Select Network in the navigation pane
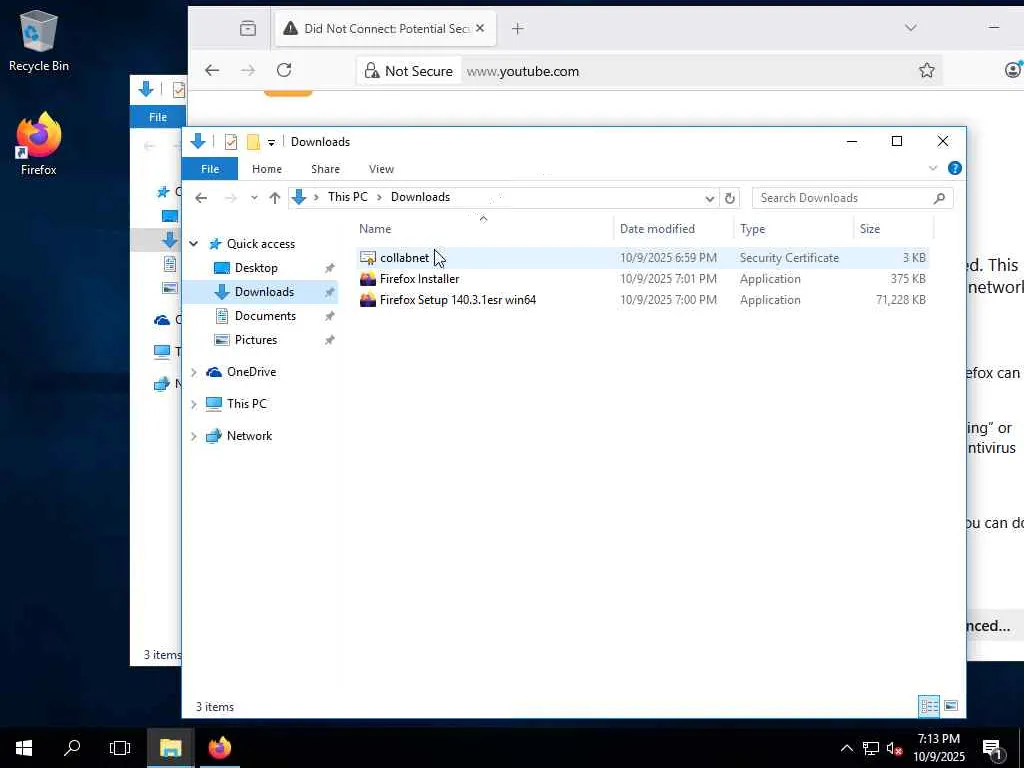Screen dimensions: 1024x768 coord(249,436)
